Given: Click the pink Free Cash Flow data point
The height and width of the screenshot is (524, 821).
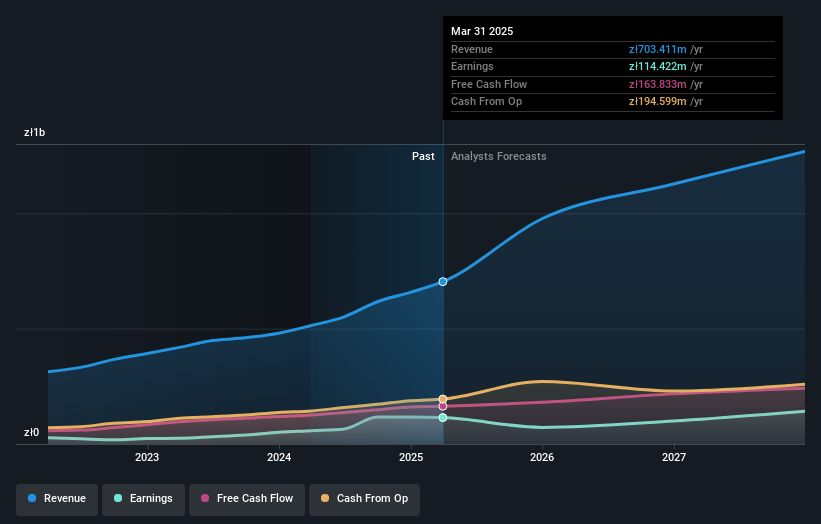Looking at the screenshot, I should pos(443,406).
